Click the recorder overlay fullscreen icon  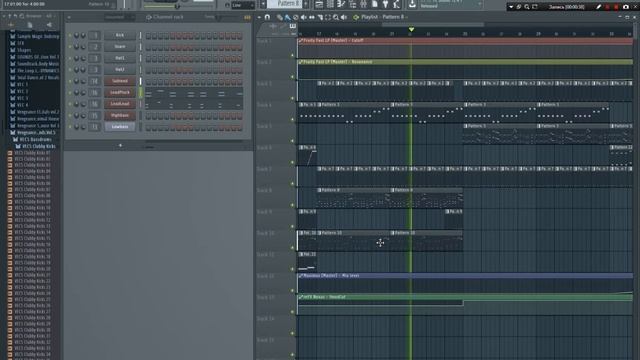535,7
